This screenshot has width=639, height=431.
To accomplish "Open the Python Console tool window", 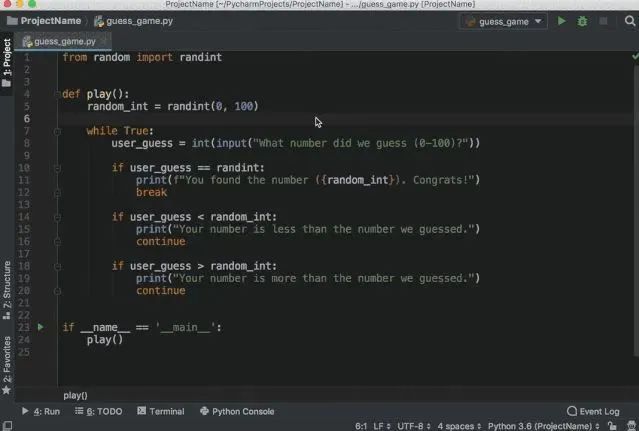I will tap(237, 411).
